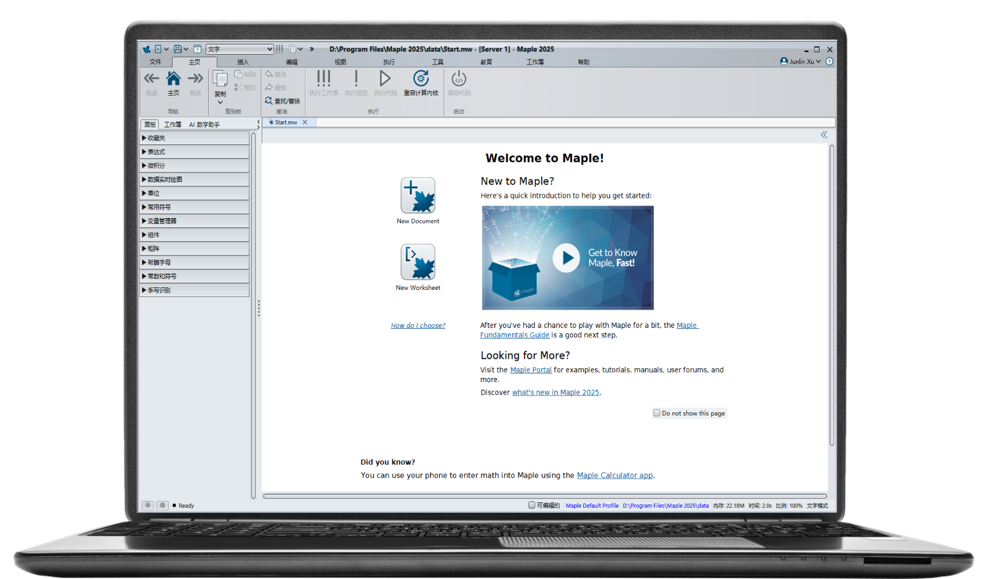Click the palette panel vertical scrollbar

tap(253, 313)
